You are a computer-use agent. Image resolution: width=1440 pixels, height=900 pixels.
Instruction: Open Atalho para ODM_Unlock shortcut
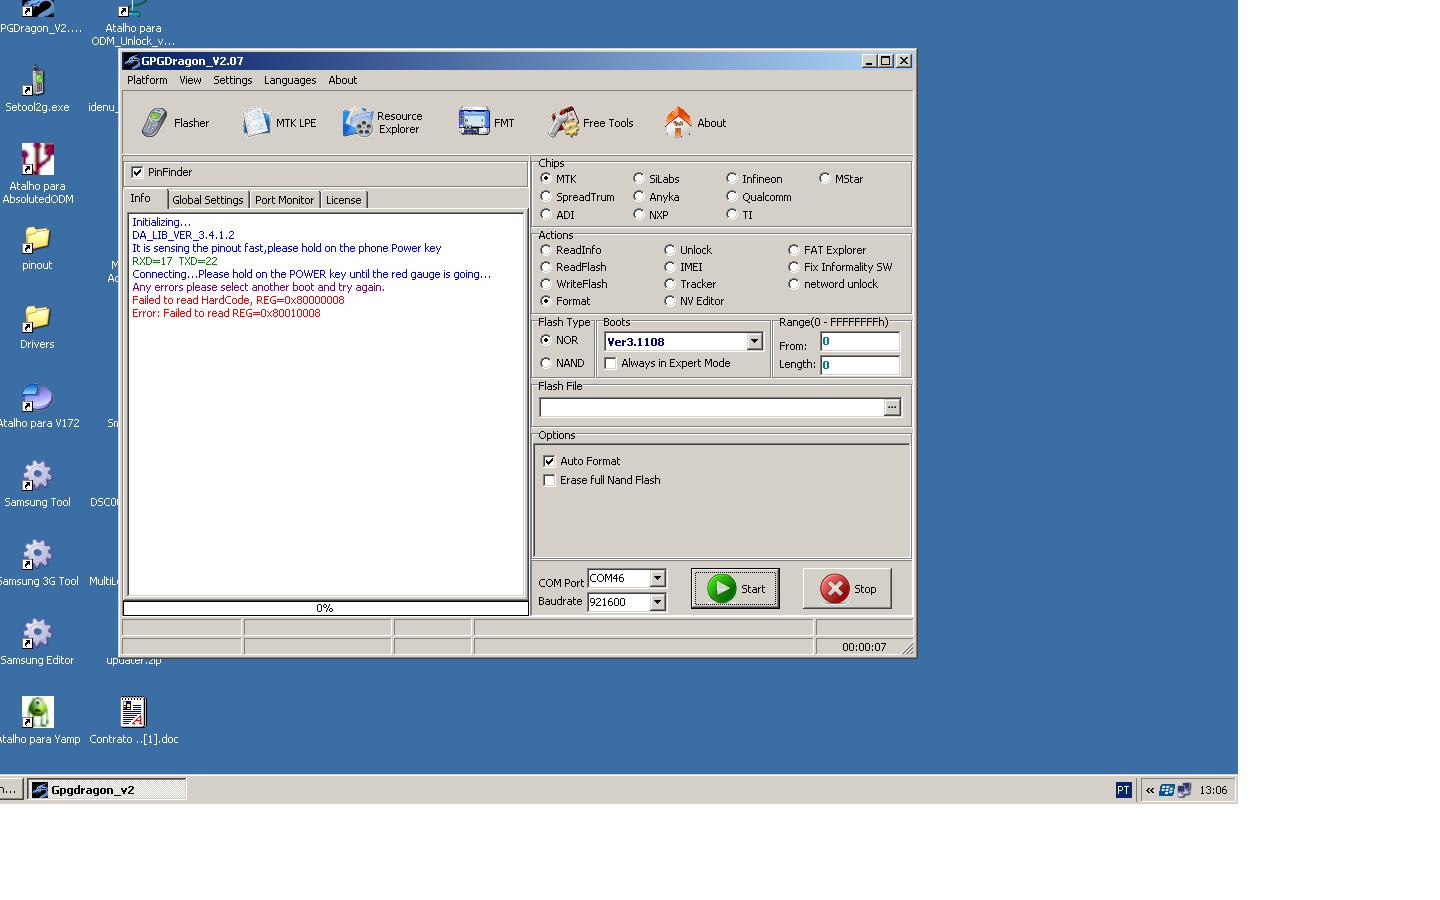[x=133, y=24]
